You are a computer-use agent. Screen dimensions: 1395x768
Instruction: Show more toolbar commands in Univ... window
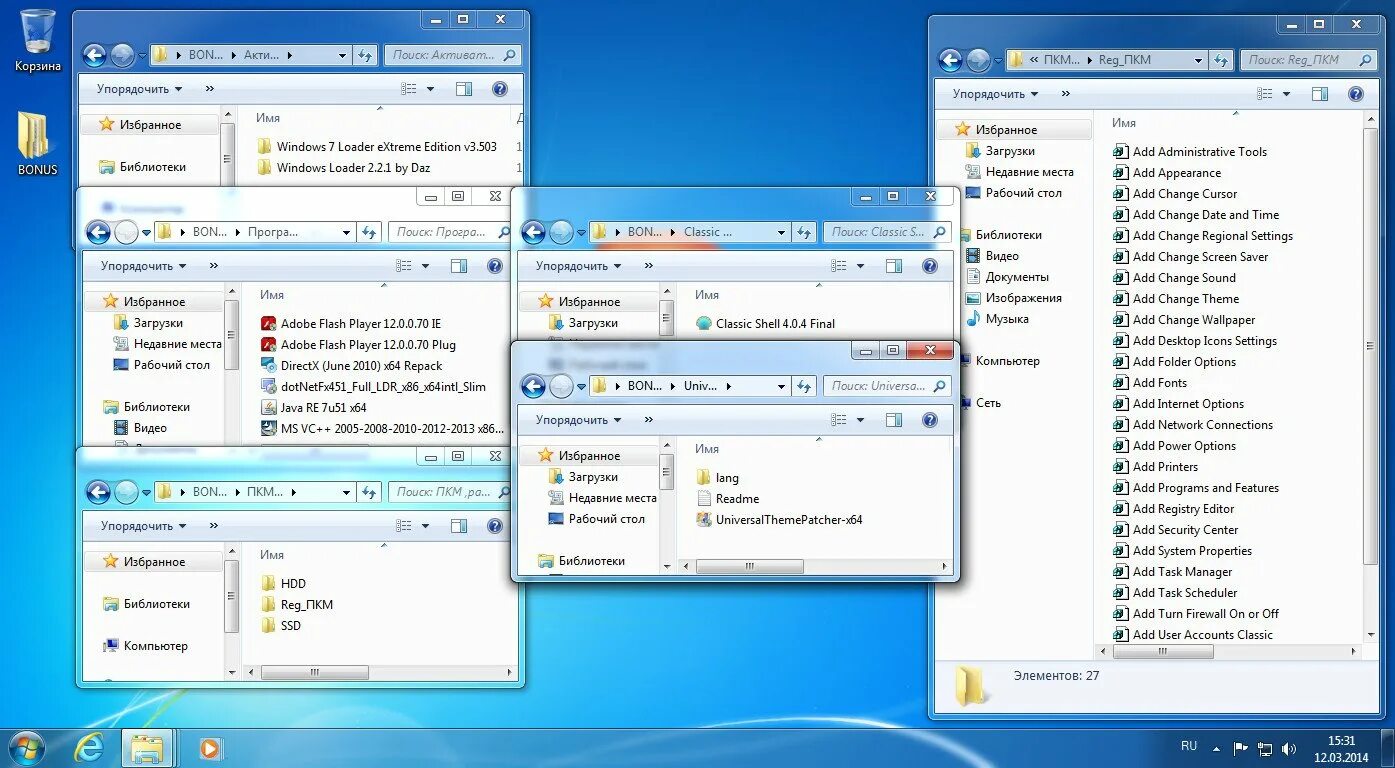pyautogui.click(x=649, y=420)
